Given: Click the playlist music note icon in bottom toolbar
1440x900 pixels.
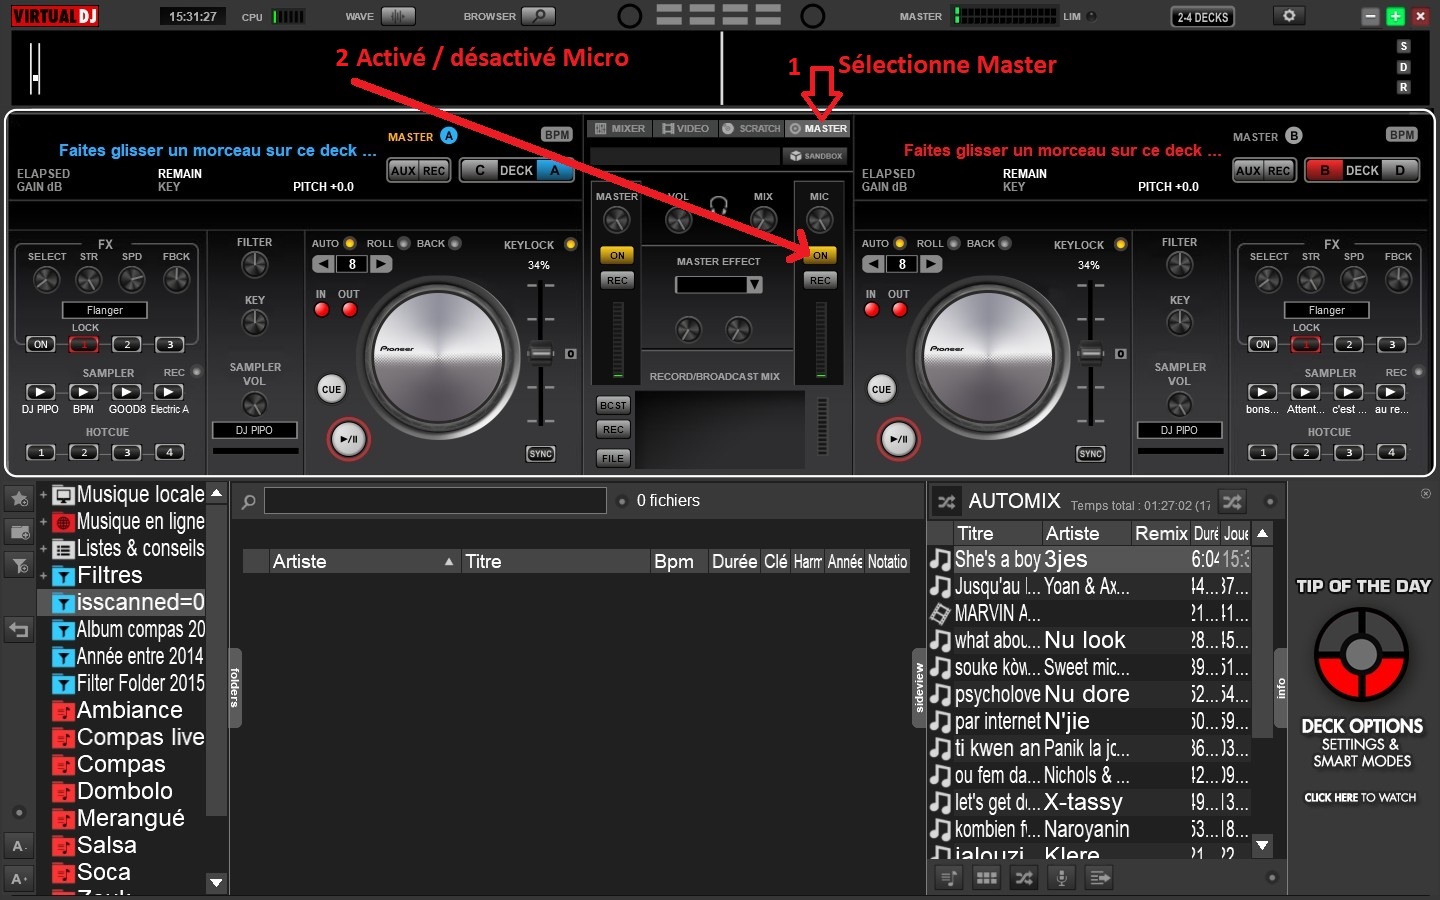Looking at the screenshot, I should click(949, 878).
